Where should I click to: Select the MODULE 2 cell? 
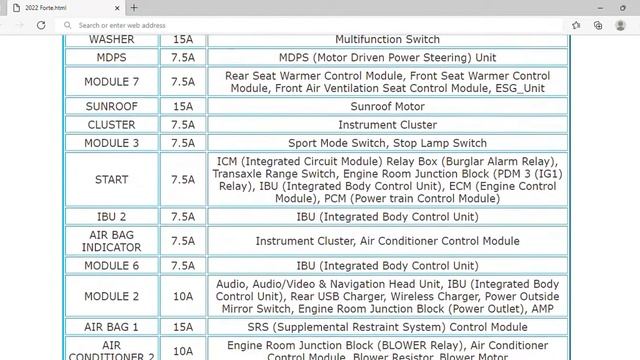(111, 296)
